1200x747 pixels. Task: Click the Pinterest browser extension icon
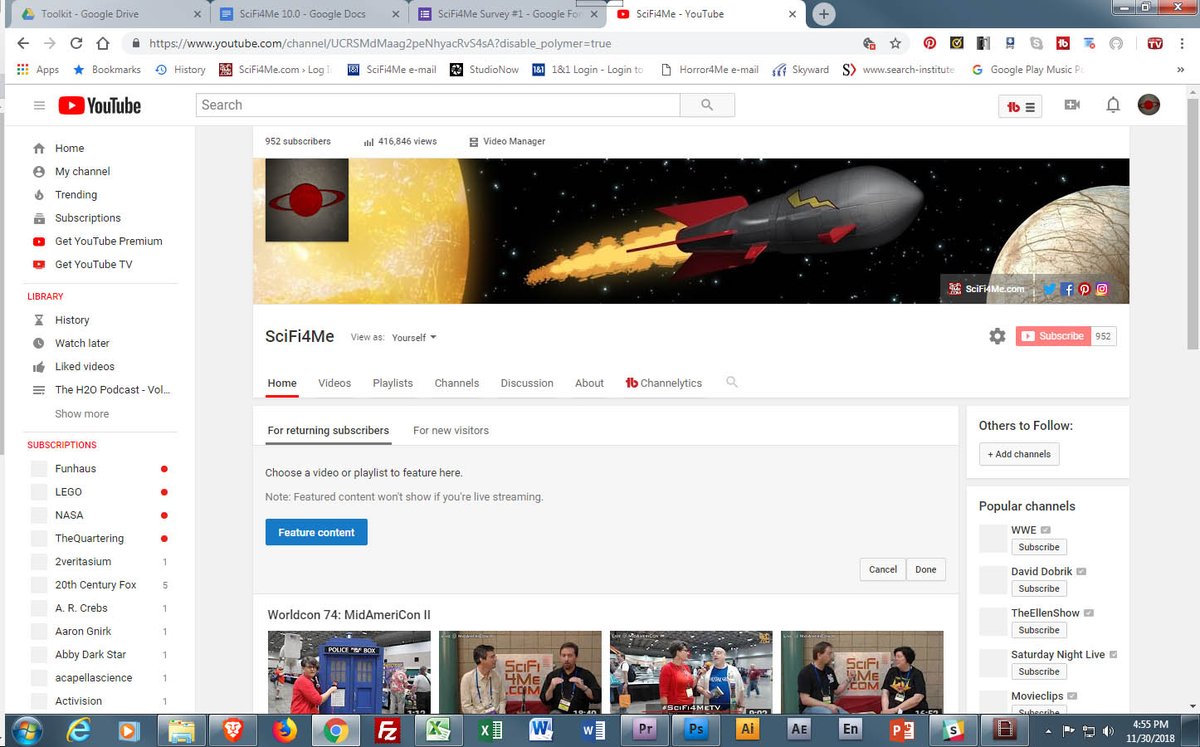click(x=930, y=43)
